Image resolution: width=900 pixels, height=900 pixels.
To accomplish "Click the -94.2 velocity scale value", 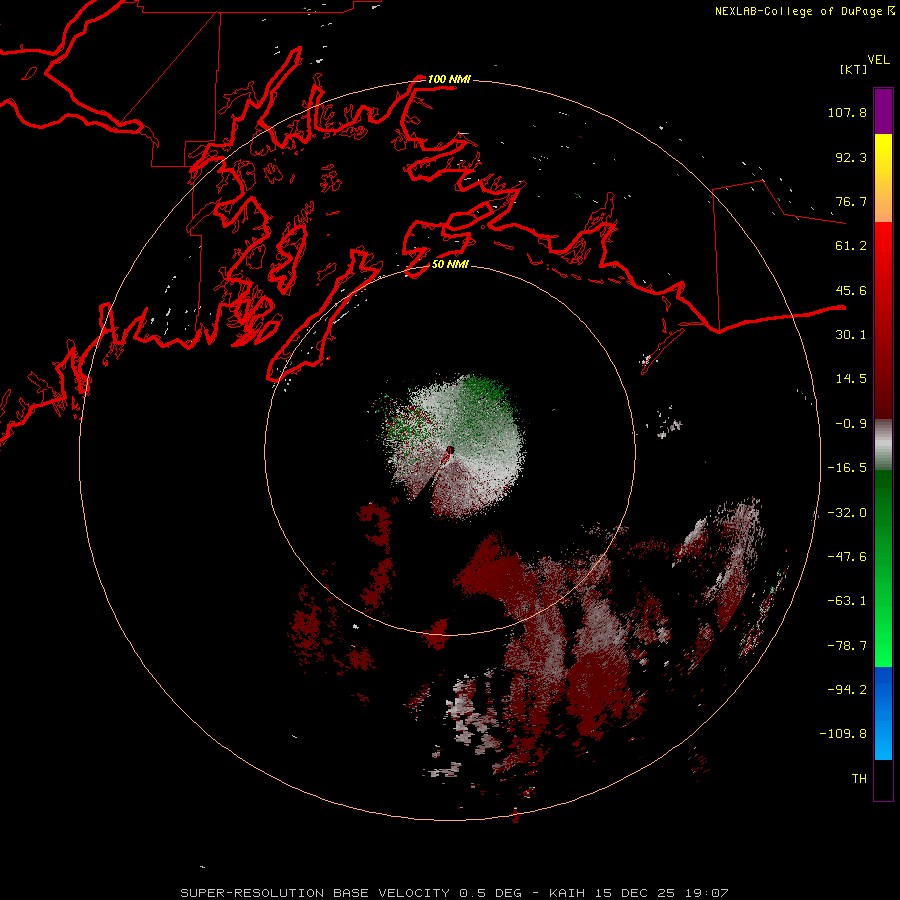I will coord(847,690).
